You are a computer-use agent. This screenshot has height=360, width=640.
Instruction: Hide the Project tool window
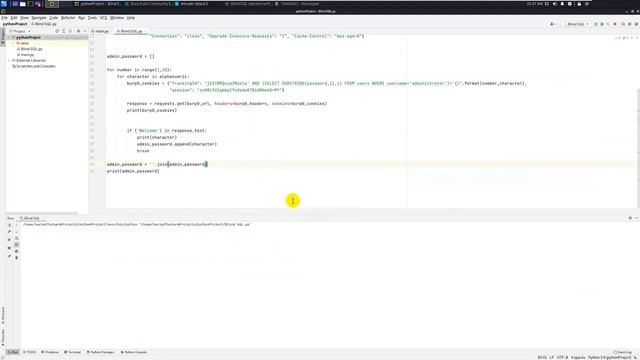pyautogui.click(x=85, y=31)
